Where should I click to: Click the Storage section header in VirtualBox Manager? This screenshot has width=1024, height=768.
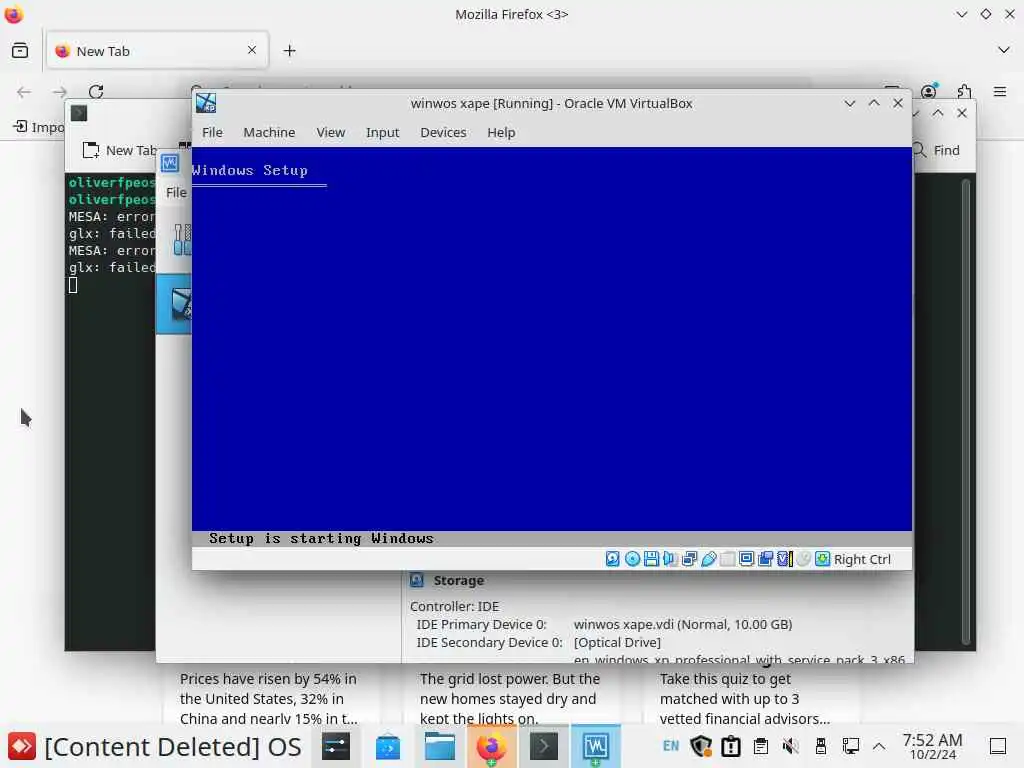458,581
